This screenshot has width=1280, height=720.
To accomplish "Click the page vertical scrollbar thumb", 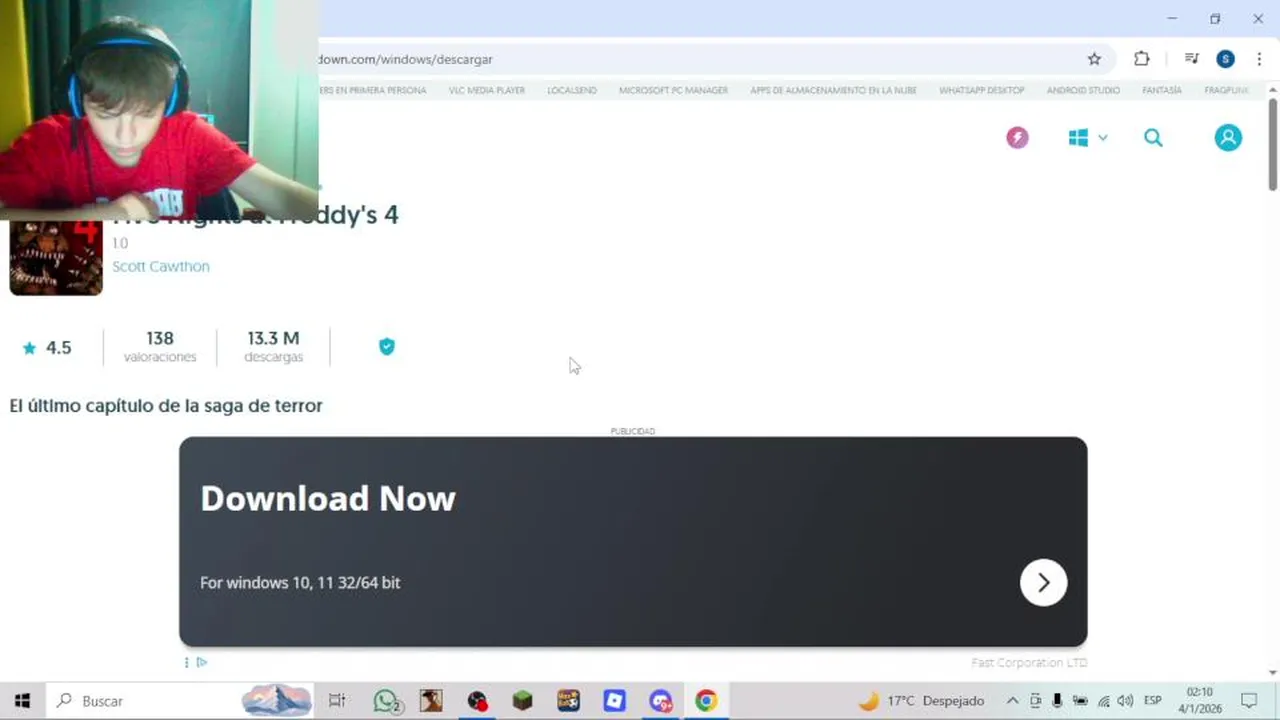I will tap(1272, 144).
